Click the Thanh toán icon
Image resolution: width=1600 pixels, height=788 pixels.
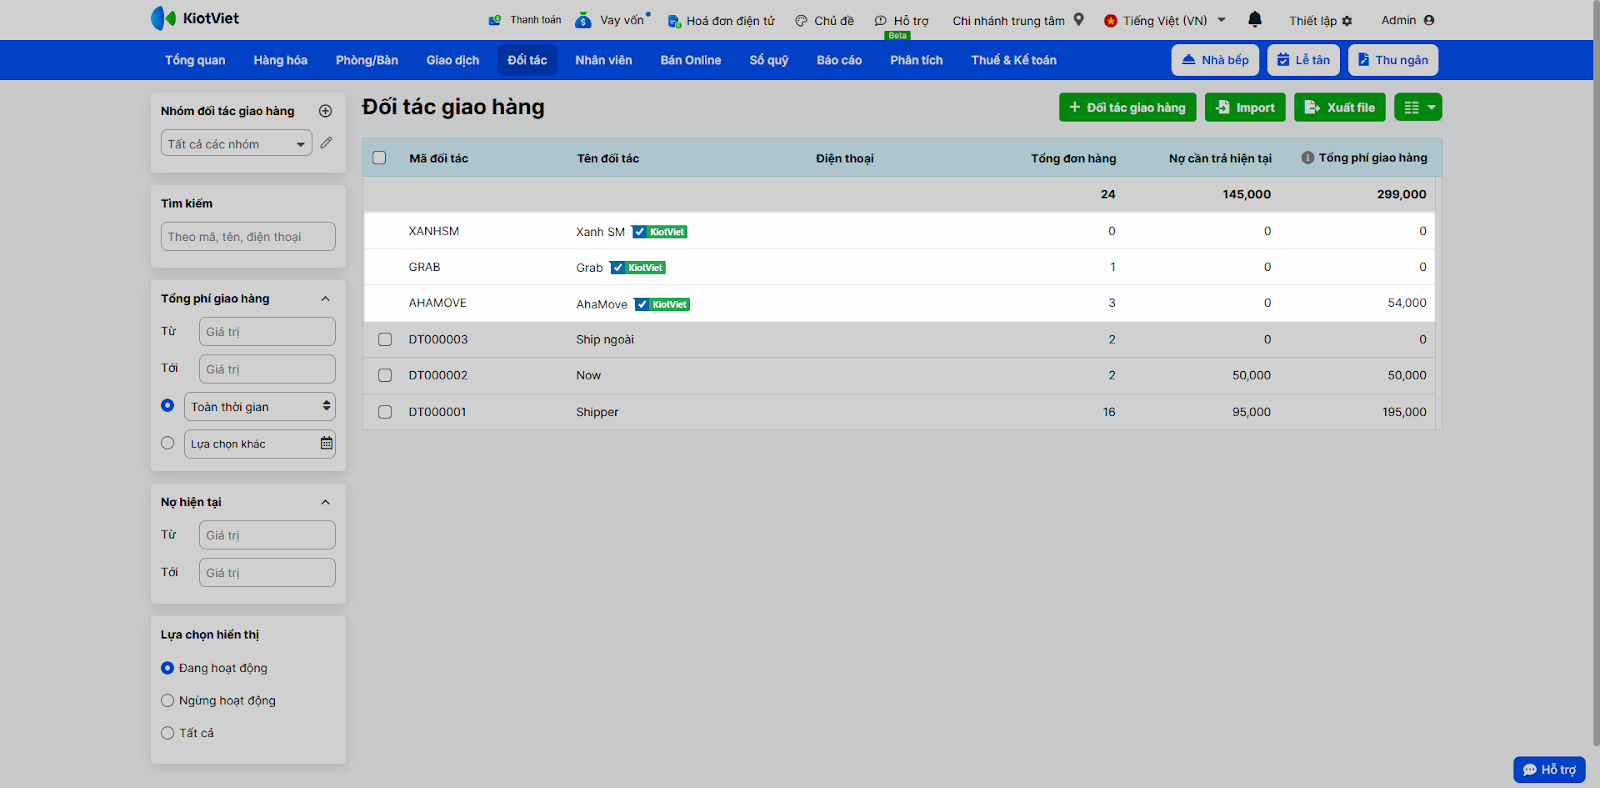(495, 20)
